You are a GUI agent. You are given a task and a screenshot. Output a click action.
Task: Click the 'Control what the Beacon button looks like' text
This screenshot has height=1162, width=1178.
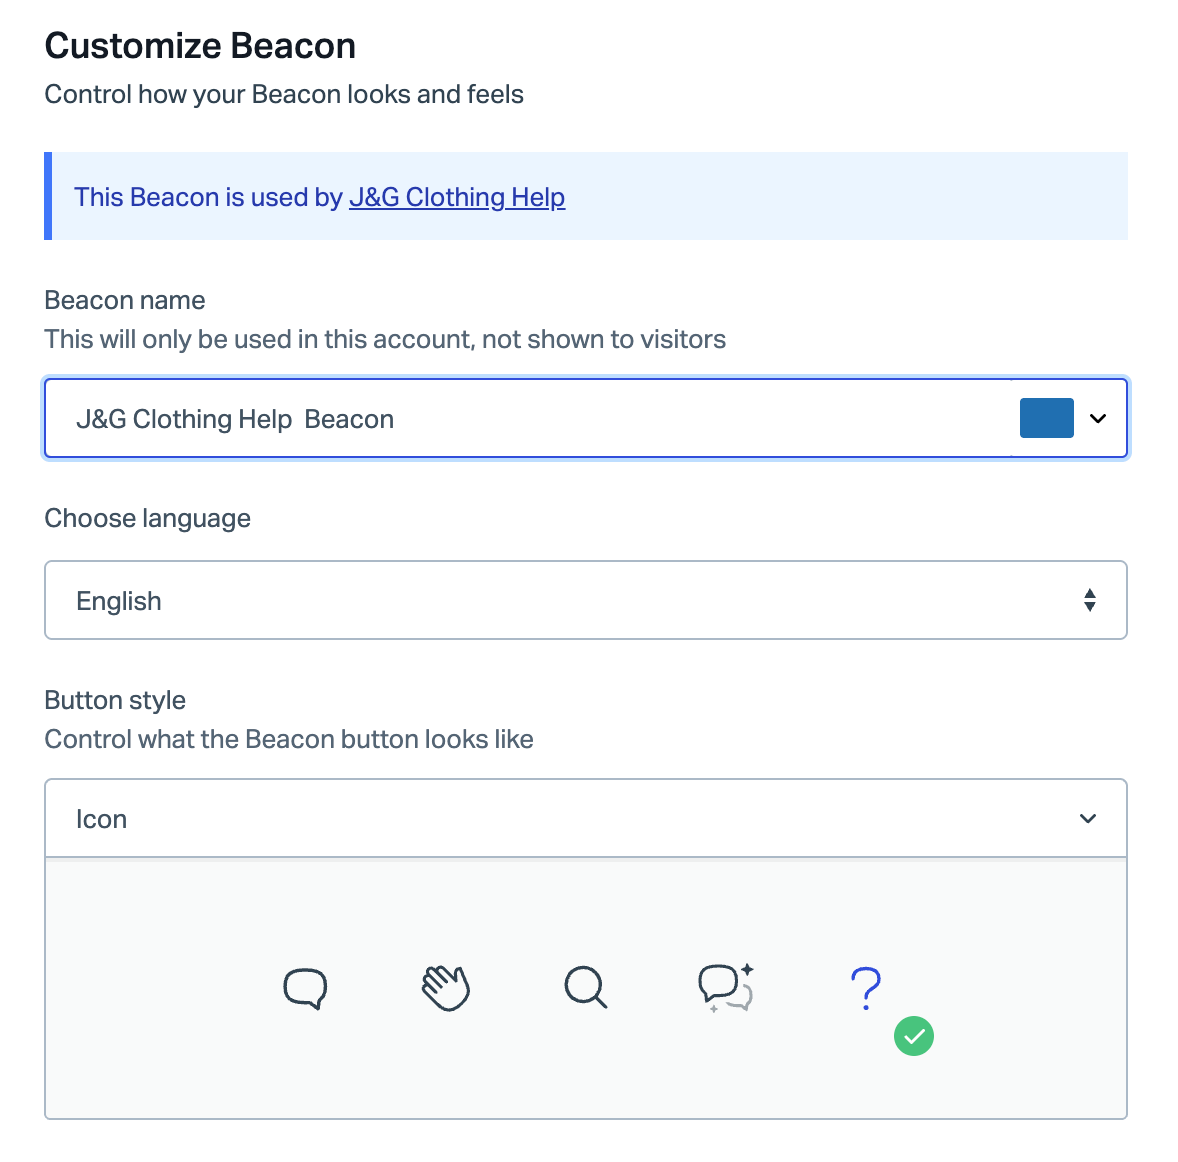pos(288,739)
